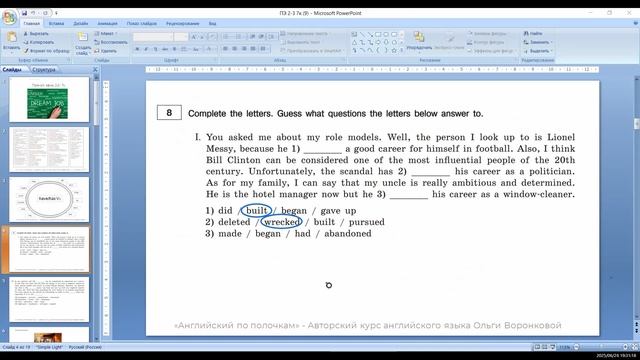The width and height of the screenshot is (640, 360).
Task: Click Контур фигуры shape outline
Action: pos(486,42)
